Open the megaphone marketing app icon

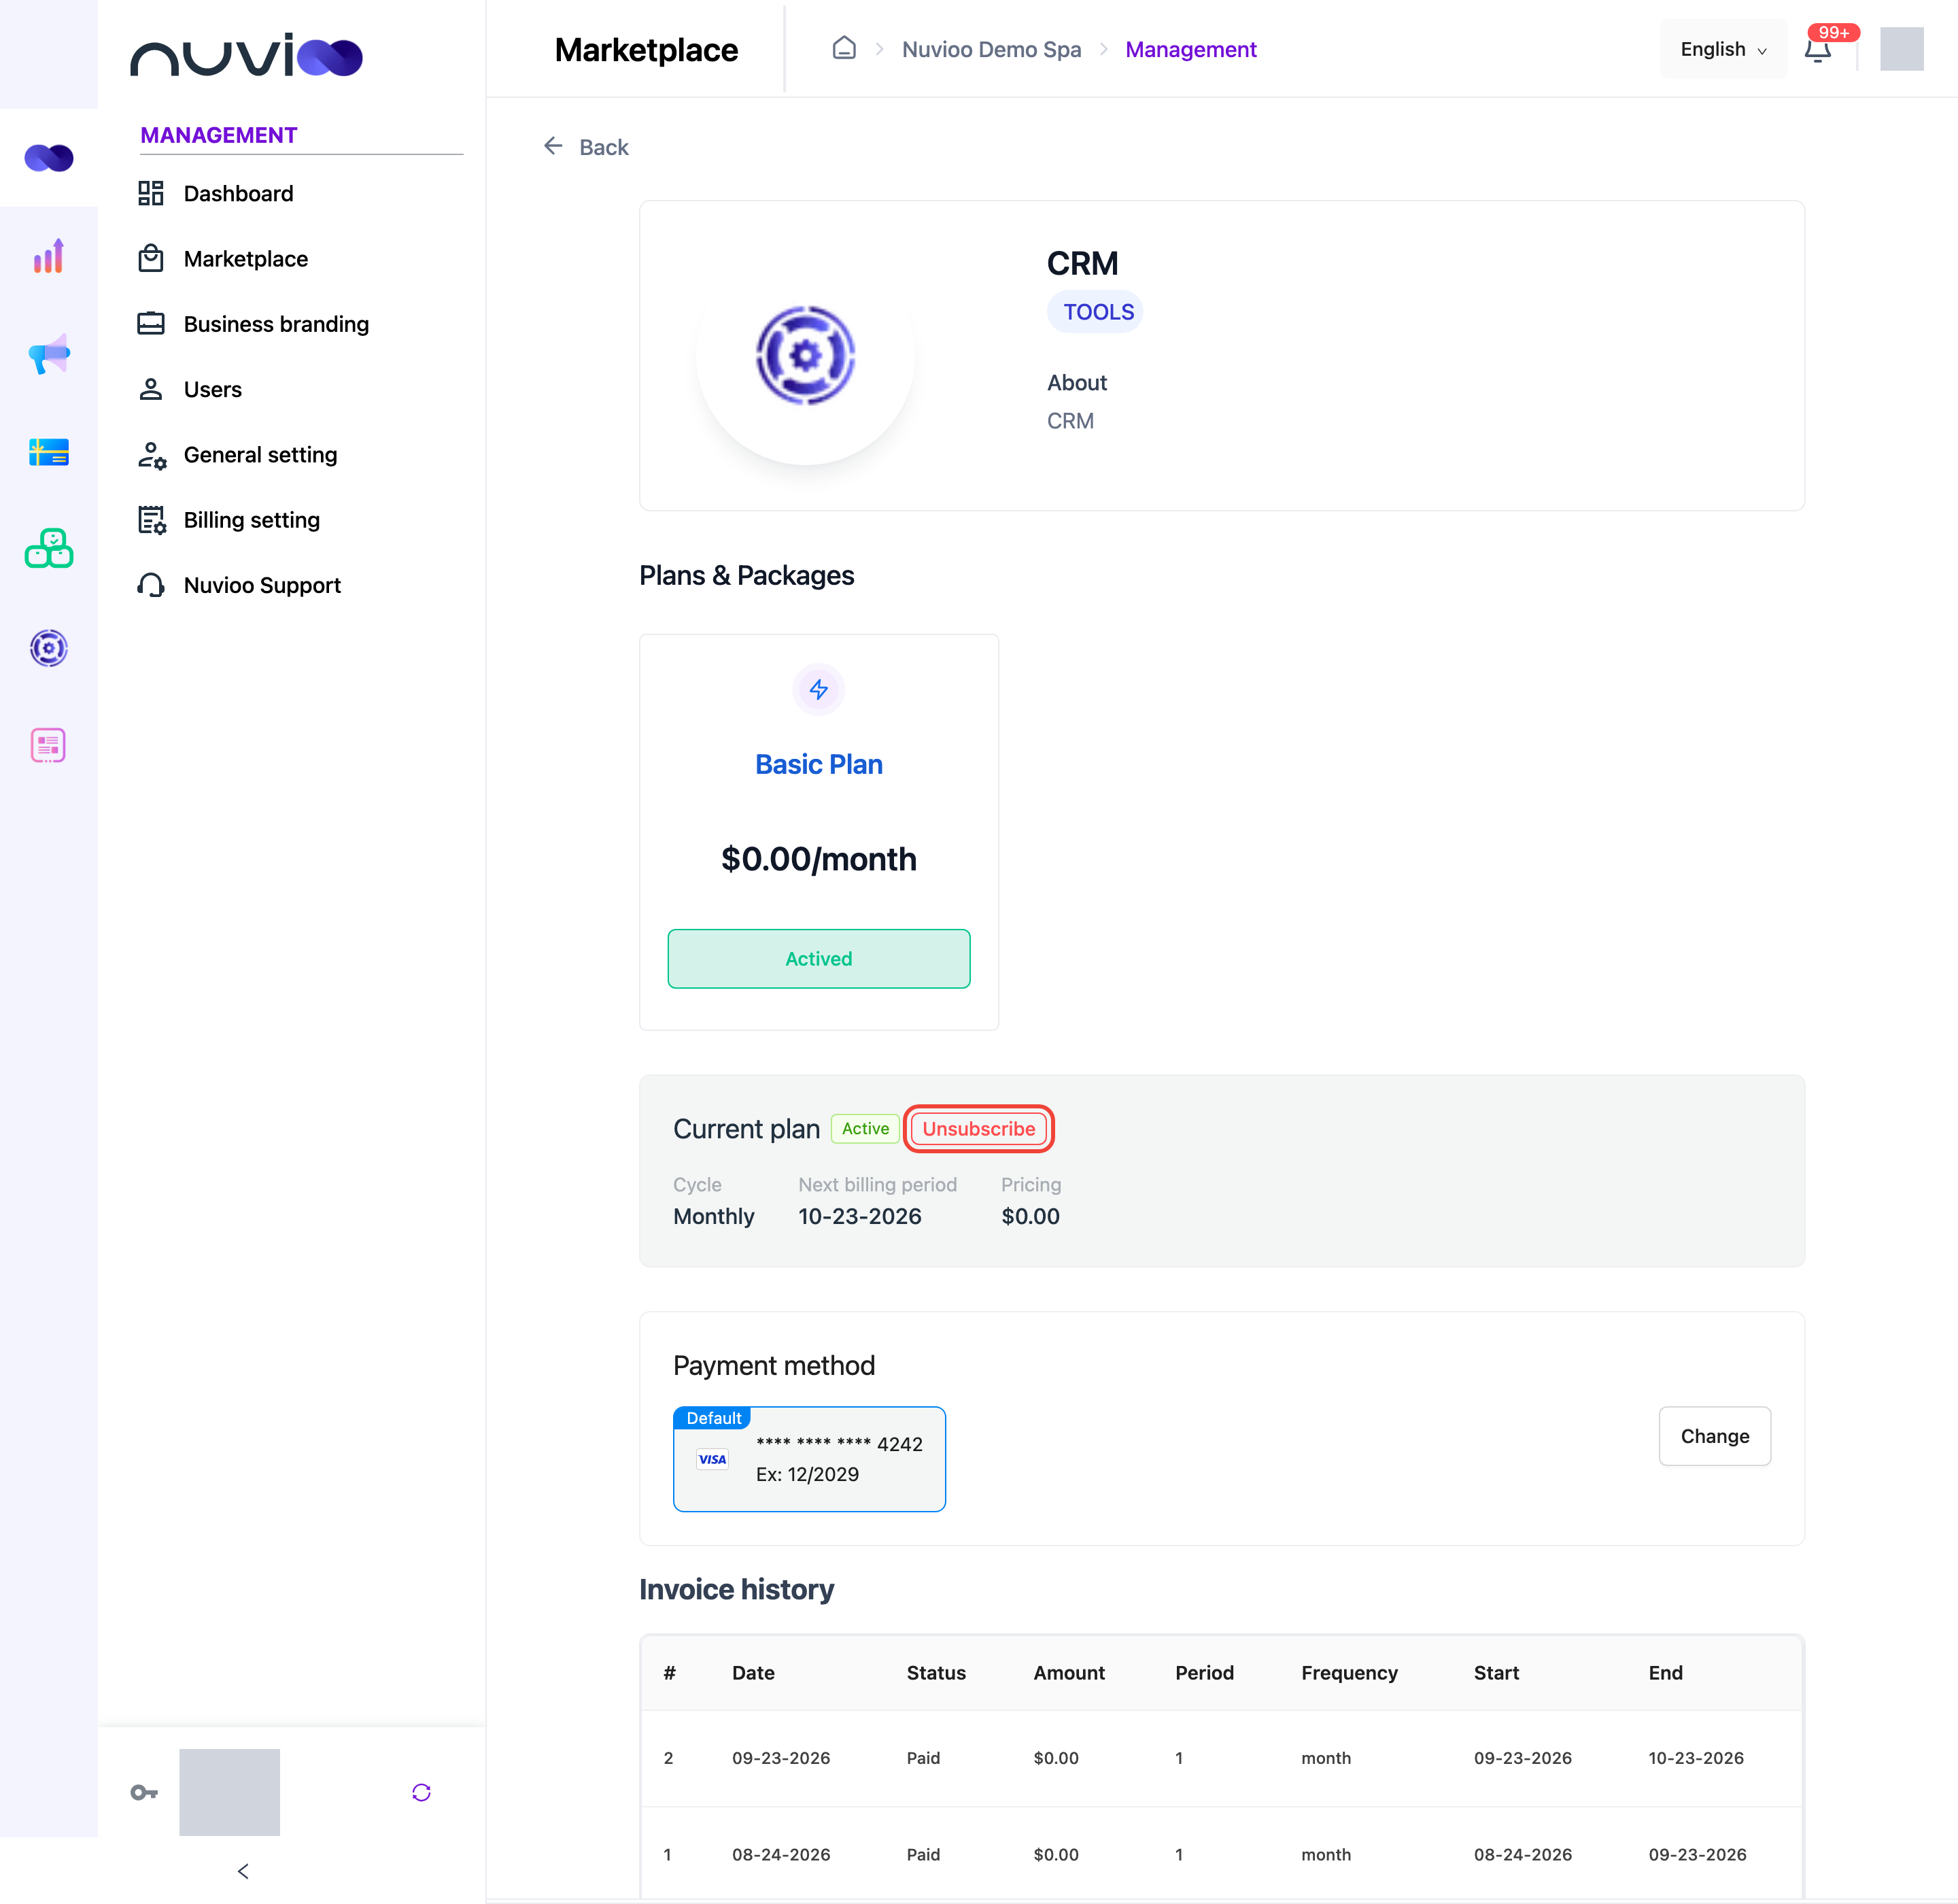click(x=49, y=354)
